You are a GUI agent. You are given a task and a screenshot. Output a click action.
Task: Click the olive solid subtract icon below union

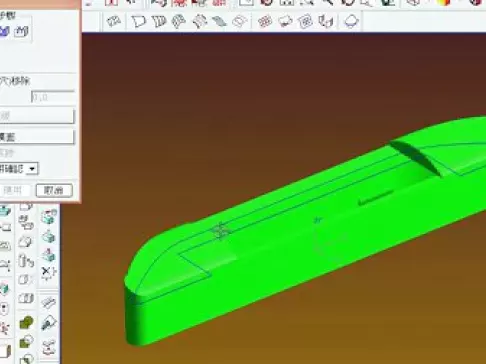[27, 341]
